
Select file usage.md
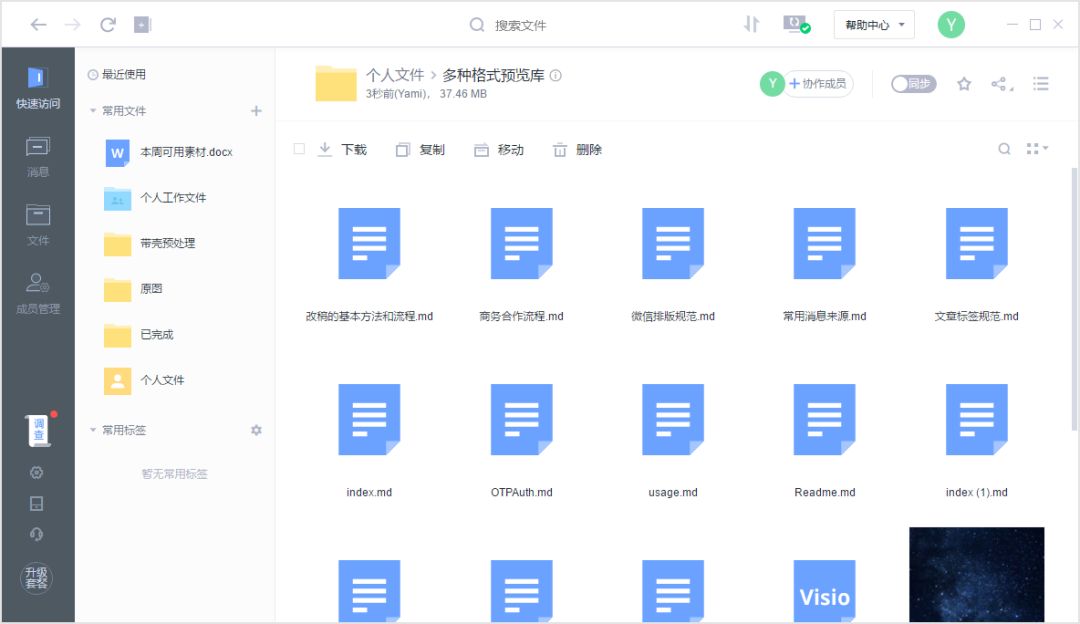coord(673,441)
